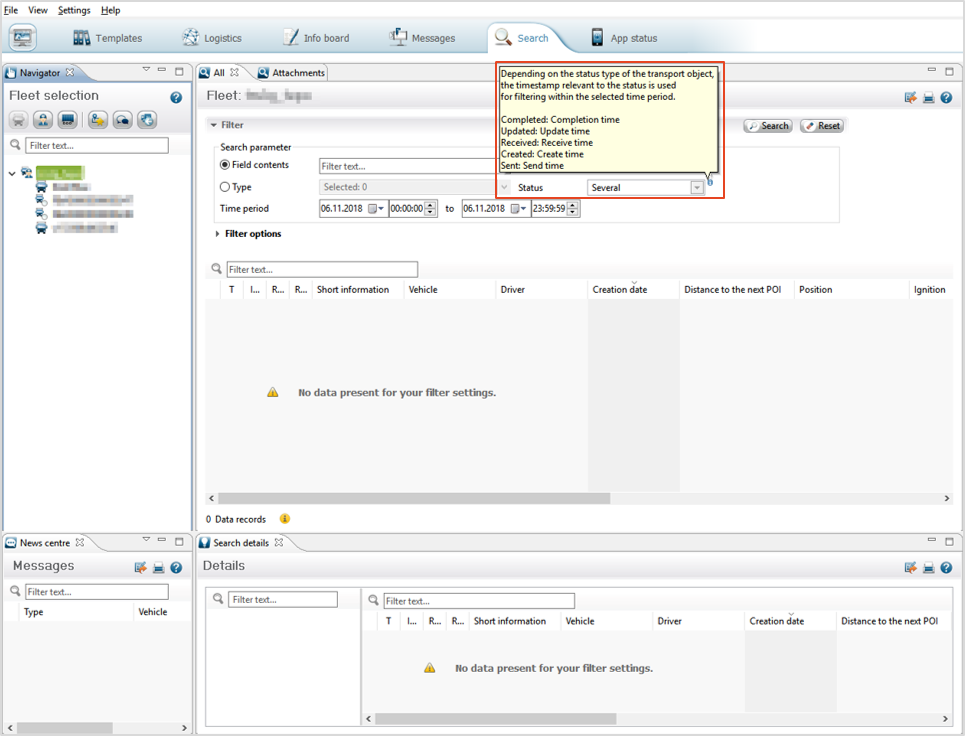Print the News centre messages
Screen dimensions: 965x736
pos(158,567)
